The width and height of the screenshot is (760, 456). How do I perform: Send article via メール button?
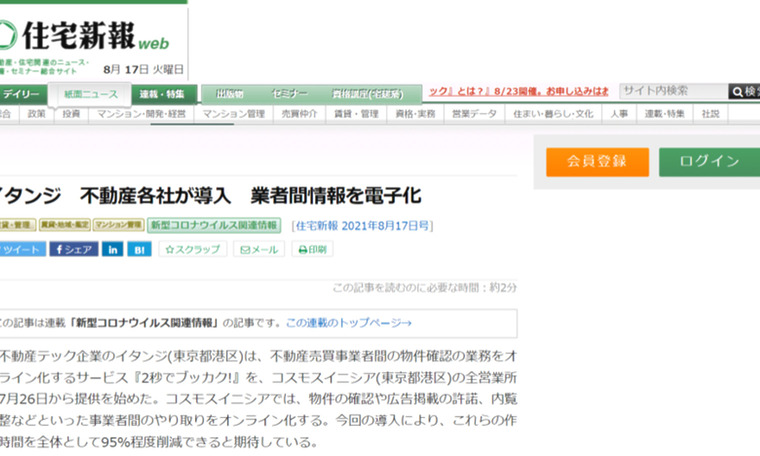coord(259,249)
